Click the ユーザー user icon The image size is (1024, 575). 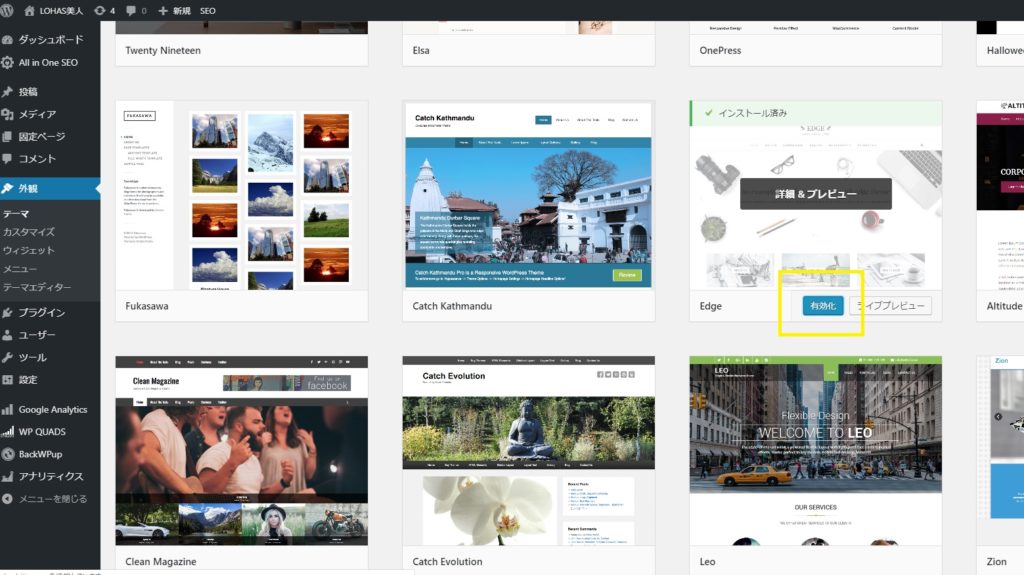pyautogui.click(x=8, y=335)
